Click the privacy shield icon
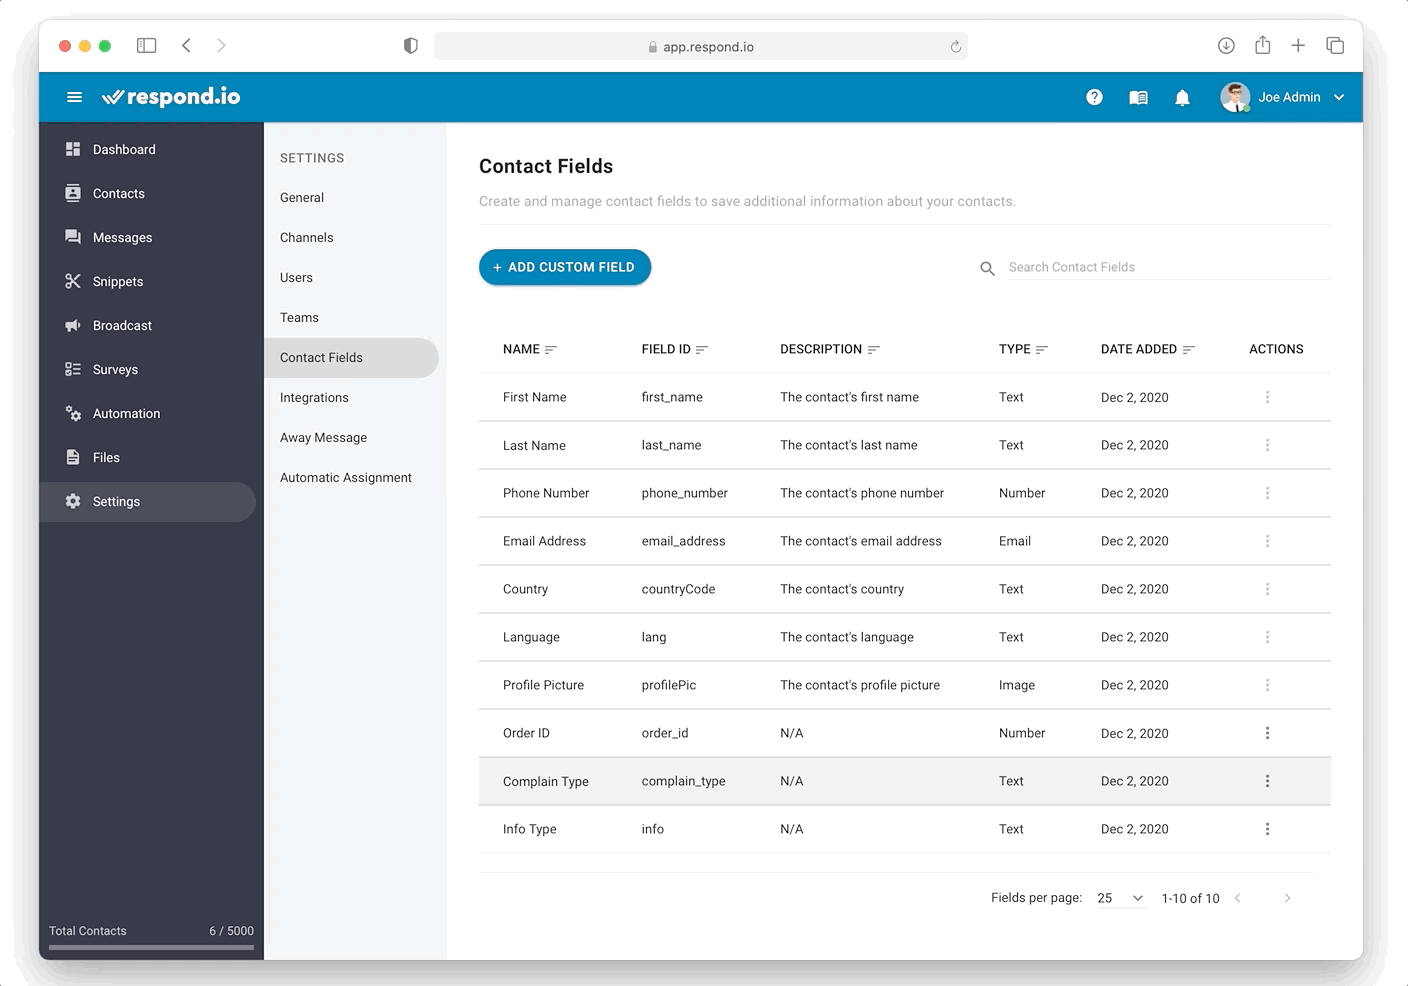 (410, 46)
